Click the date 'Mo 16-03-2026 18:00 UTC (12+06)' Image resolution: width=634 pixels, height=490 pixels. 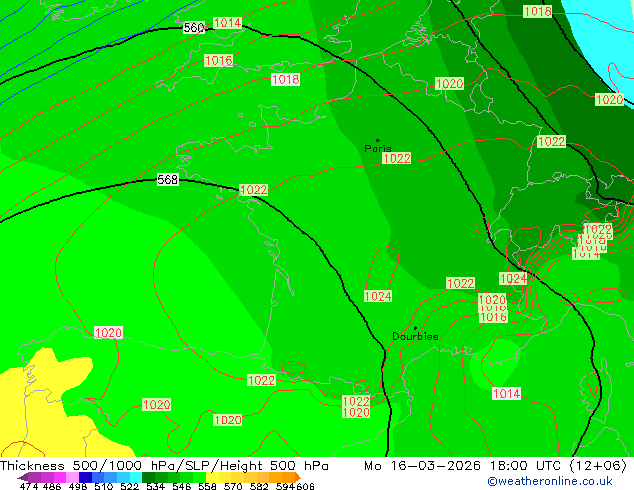[495, 466]
